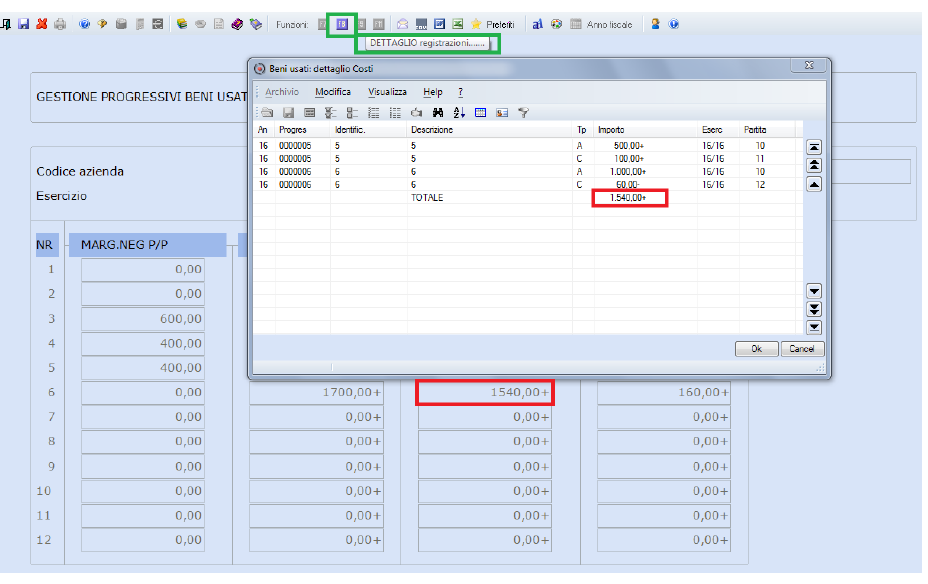The height and width of the screenshot is (584, 928).
Task: Jump to first record with top arrow button
Action: click(x=814, y=147)
